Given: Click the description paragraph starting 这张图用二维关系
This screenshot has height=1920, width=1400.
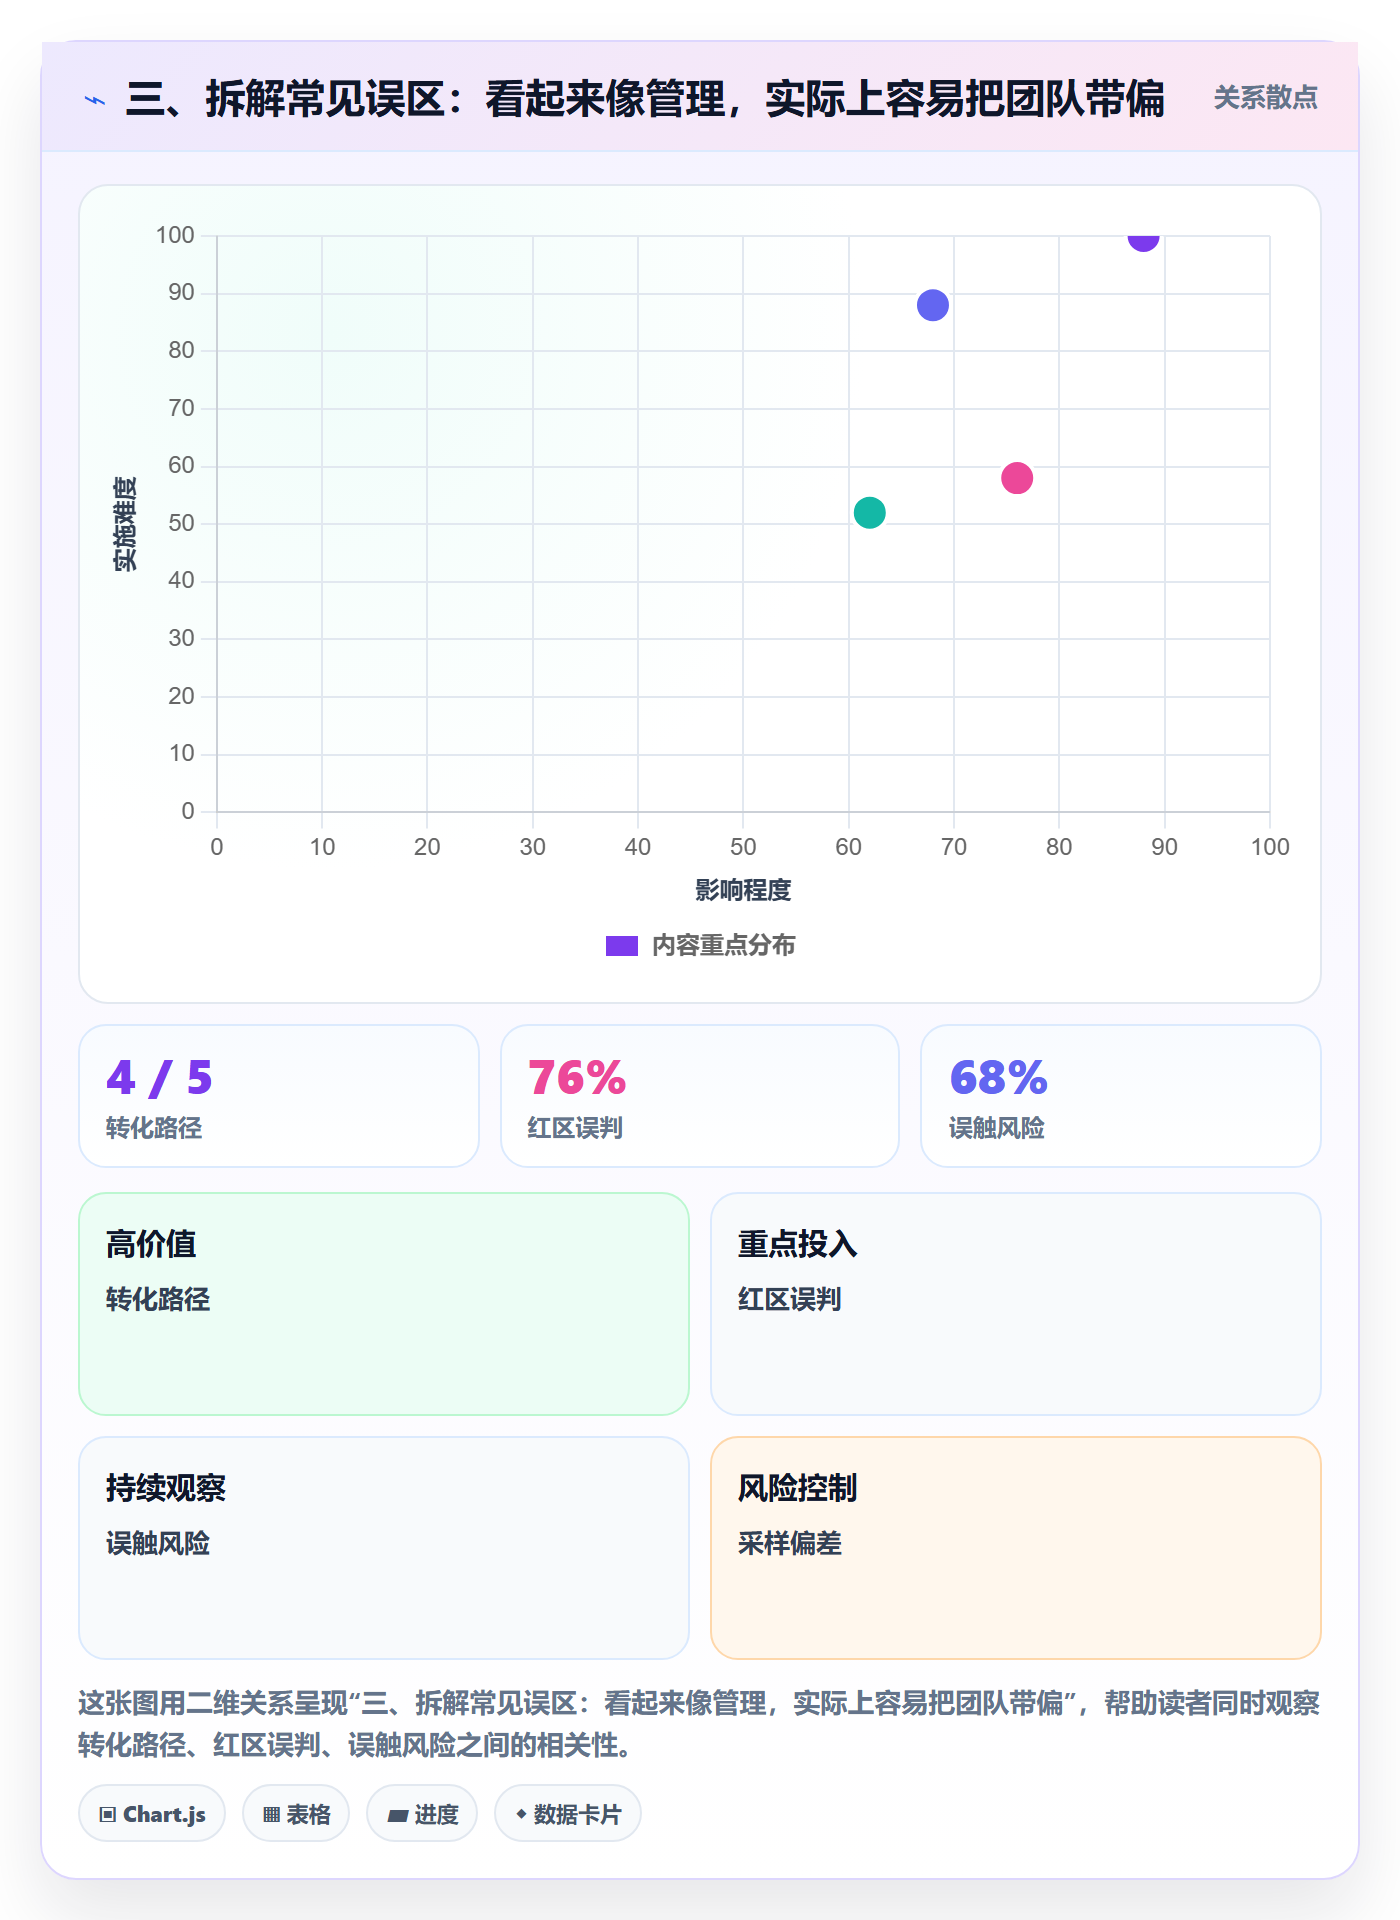Looking at the screenshot, I should [x=699, y=1724].
